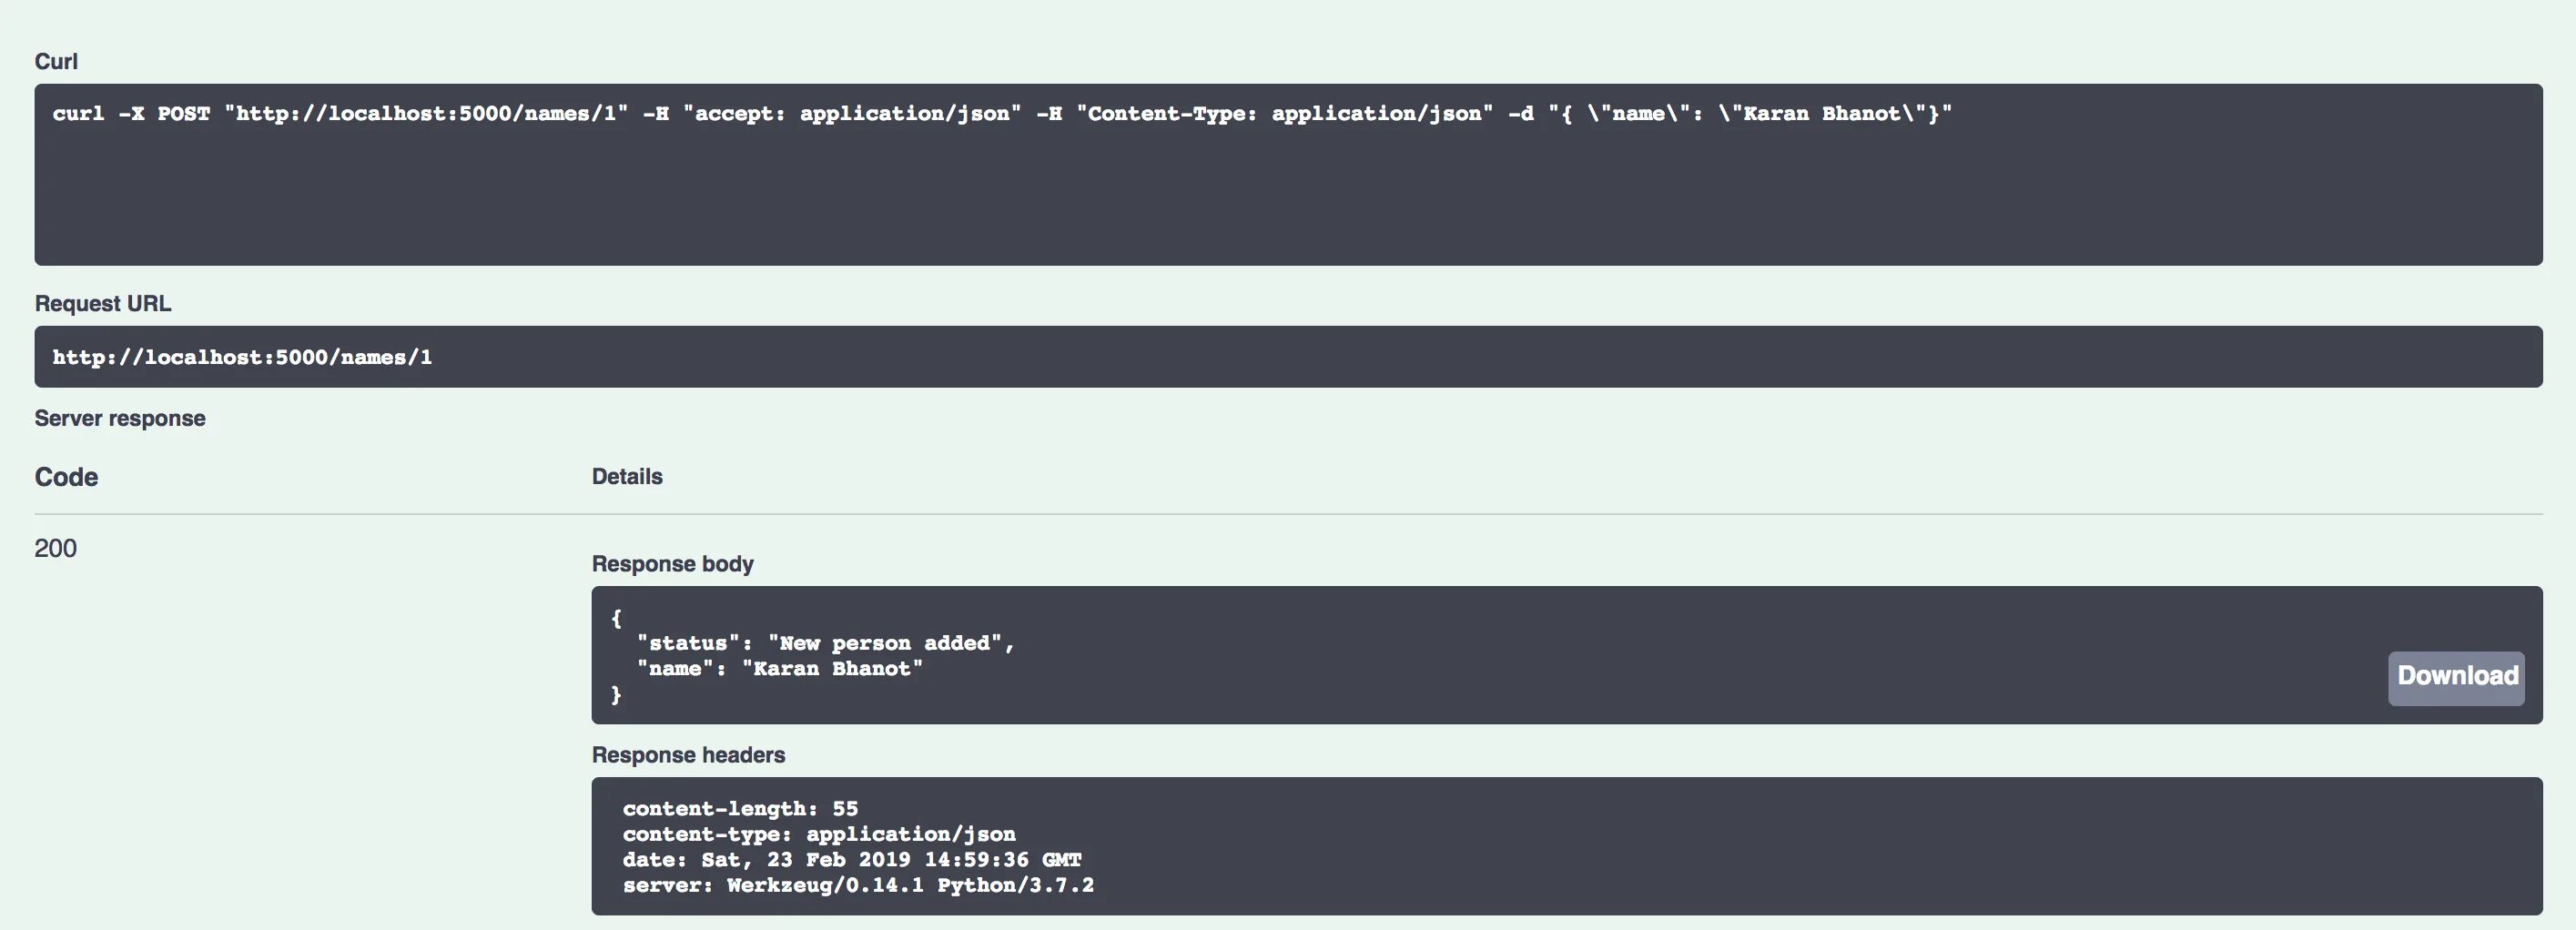
Task: Click the localhost URL inside curl command
Action: pos(427,113)
